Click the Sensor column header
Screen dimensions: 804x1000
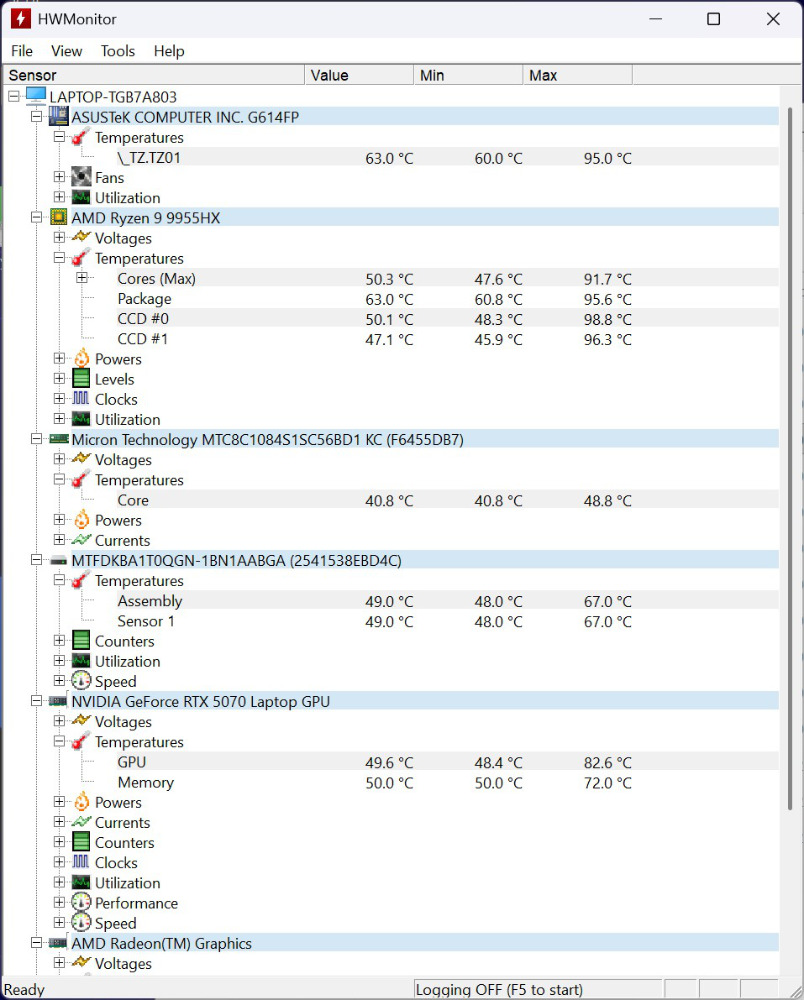[x=154, y=75]
